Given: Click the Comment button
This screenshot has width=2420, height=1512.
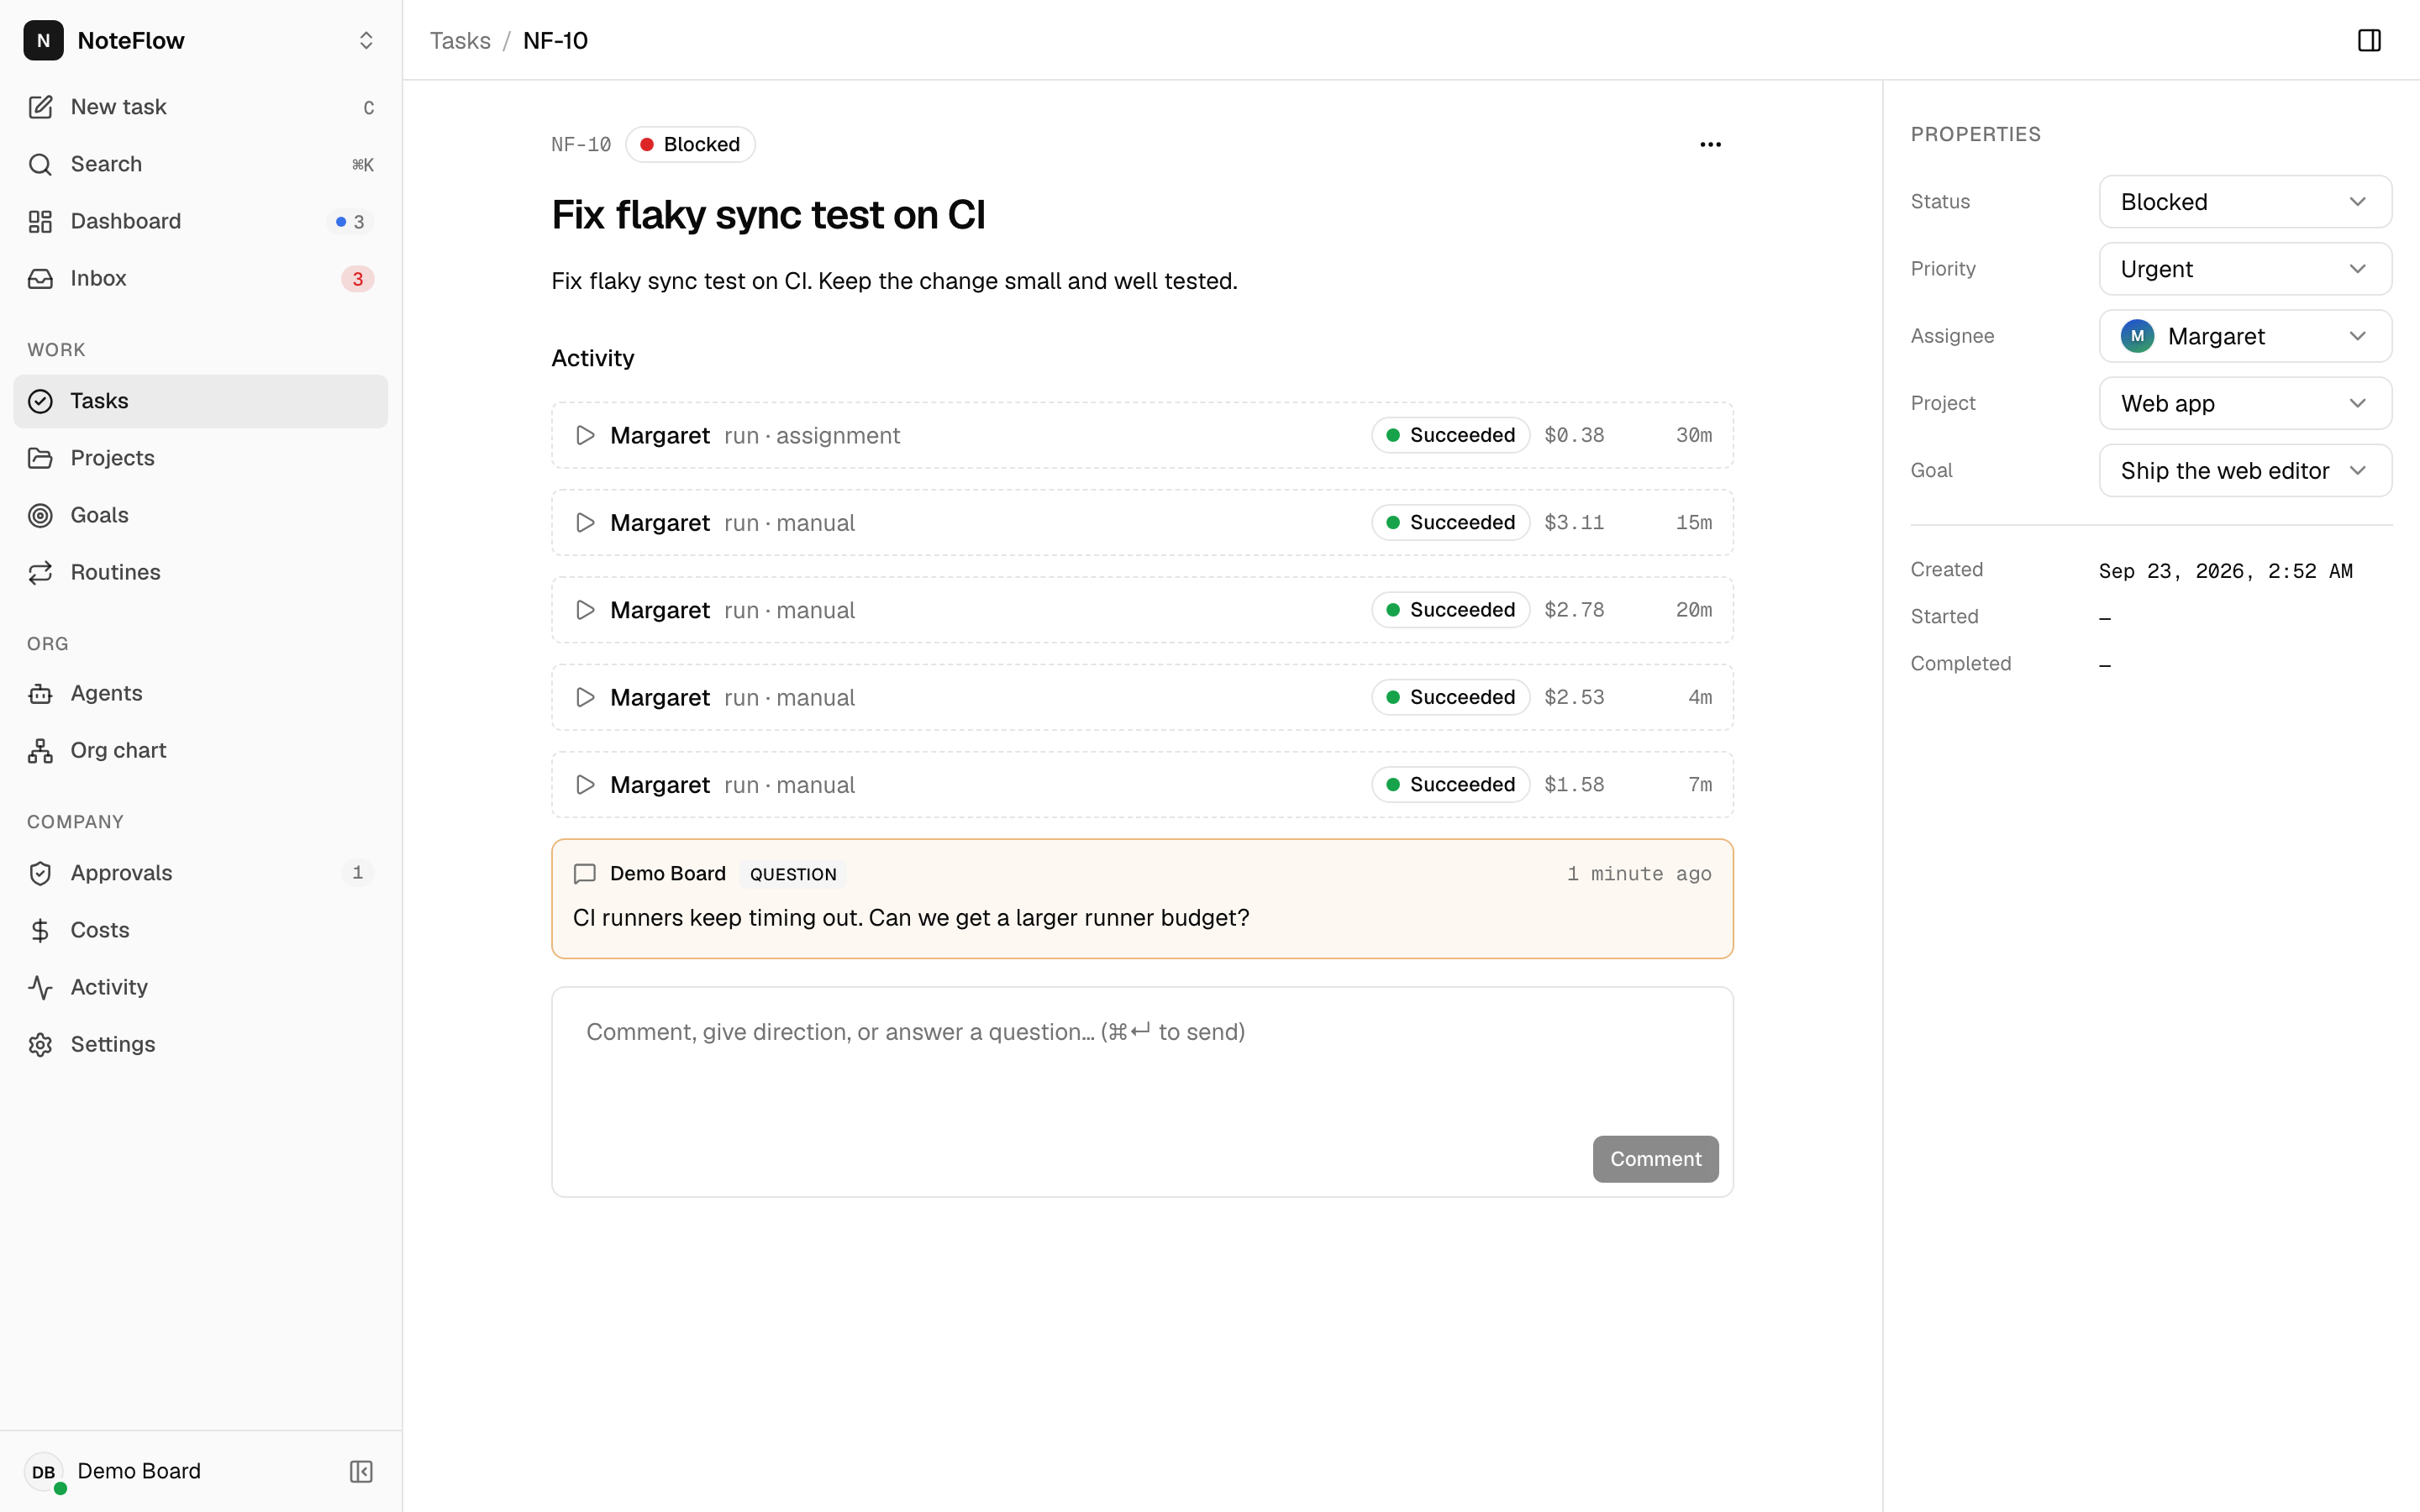Looking at the screenshot, I should [1655, 1159].
